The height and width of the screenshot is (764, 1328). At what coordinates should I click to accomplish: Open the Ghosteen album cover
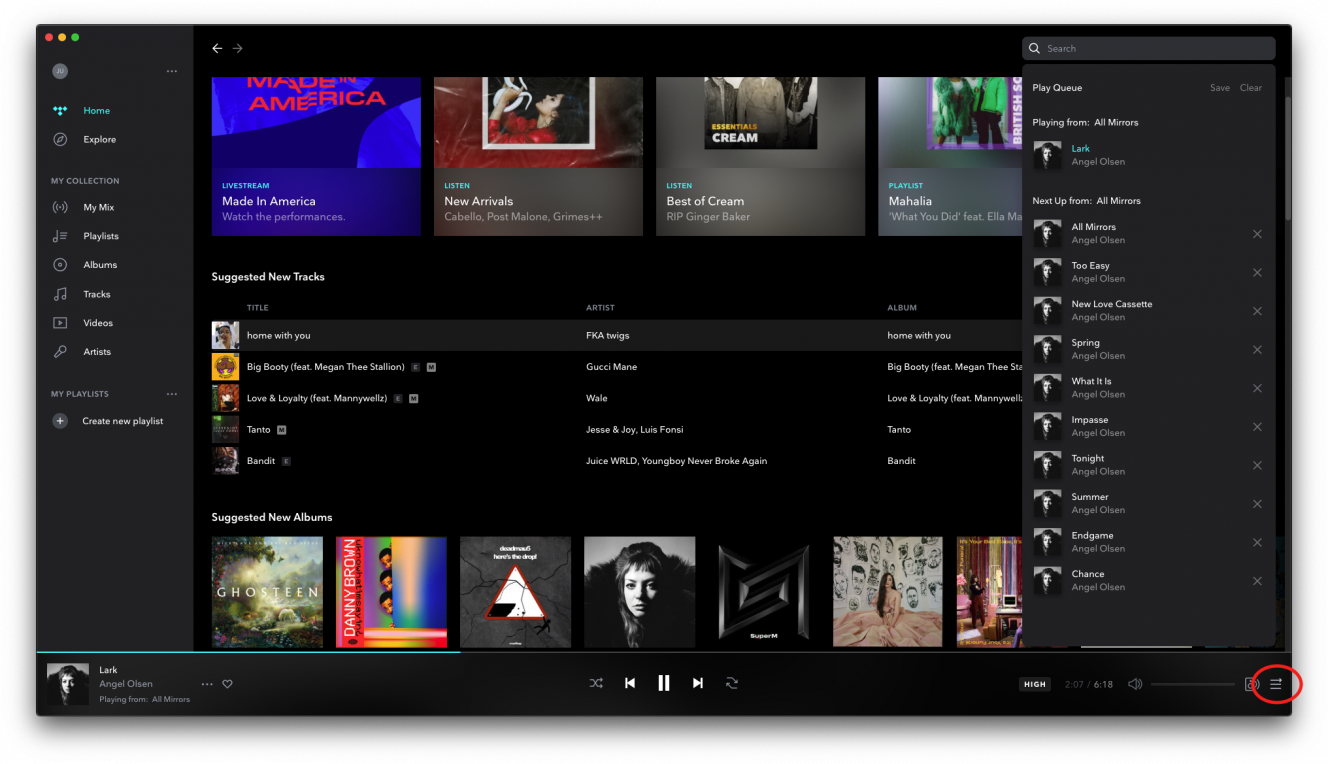(x=267, y=592)
